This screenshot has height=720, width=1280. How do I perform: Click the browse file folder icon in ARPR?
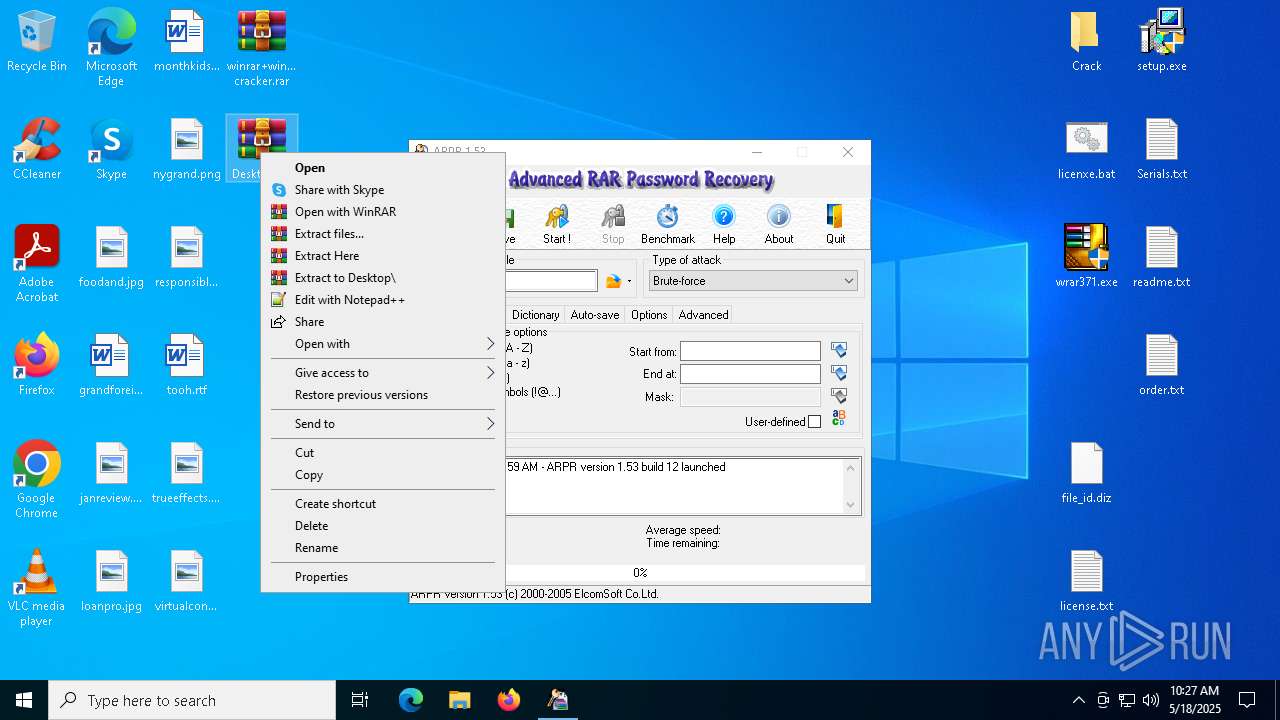click(x=613, y=282)
